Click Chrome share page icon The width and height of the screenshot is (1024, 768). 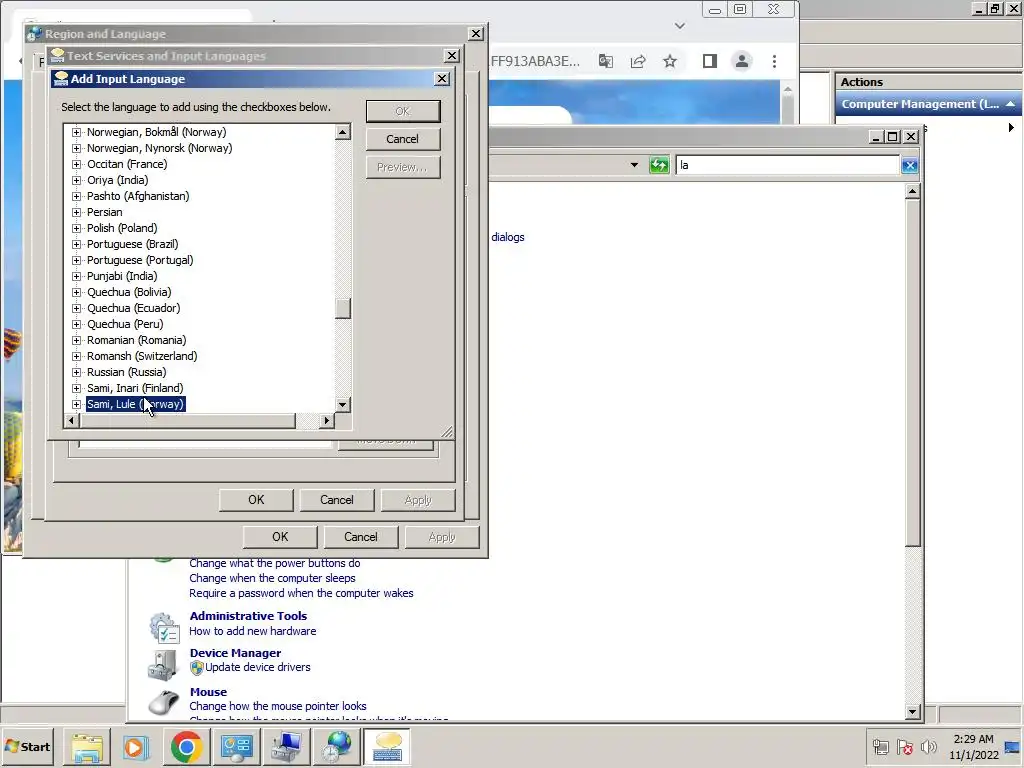(638, 61)
